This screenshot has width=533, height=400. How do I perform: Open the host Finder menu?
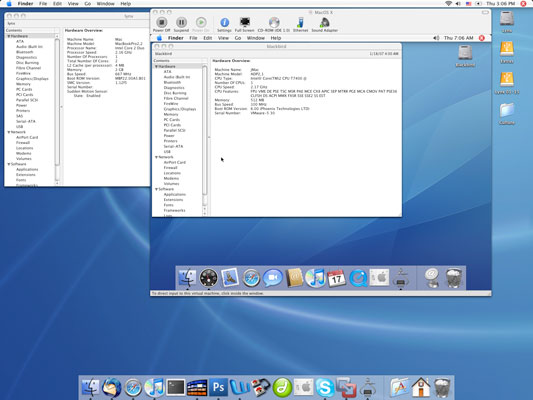[25, 3]
